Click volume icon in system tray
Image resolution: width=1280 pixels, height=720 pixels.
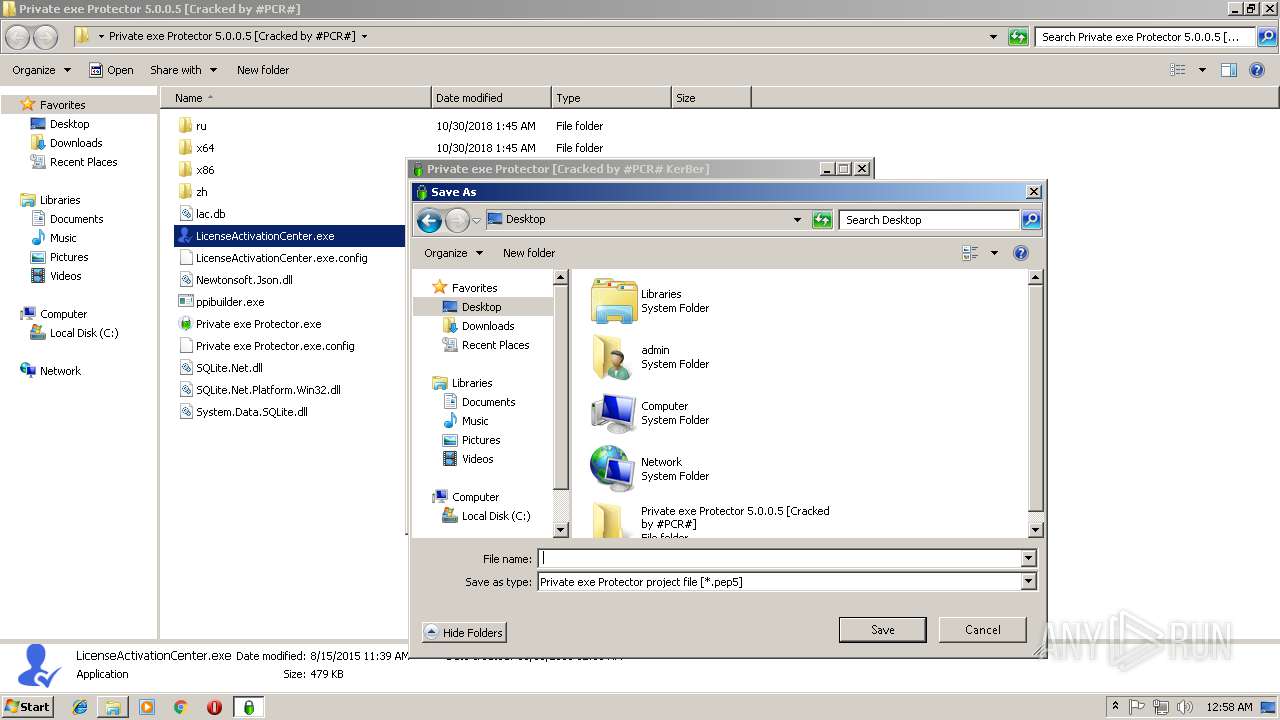(1185, 707)
